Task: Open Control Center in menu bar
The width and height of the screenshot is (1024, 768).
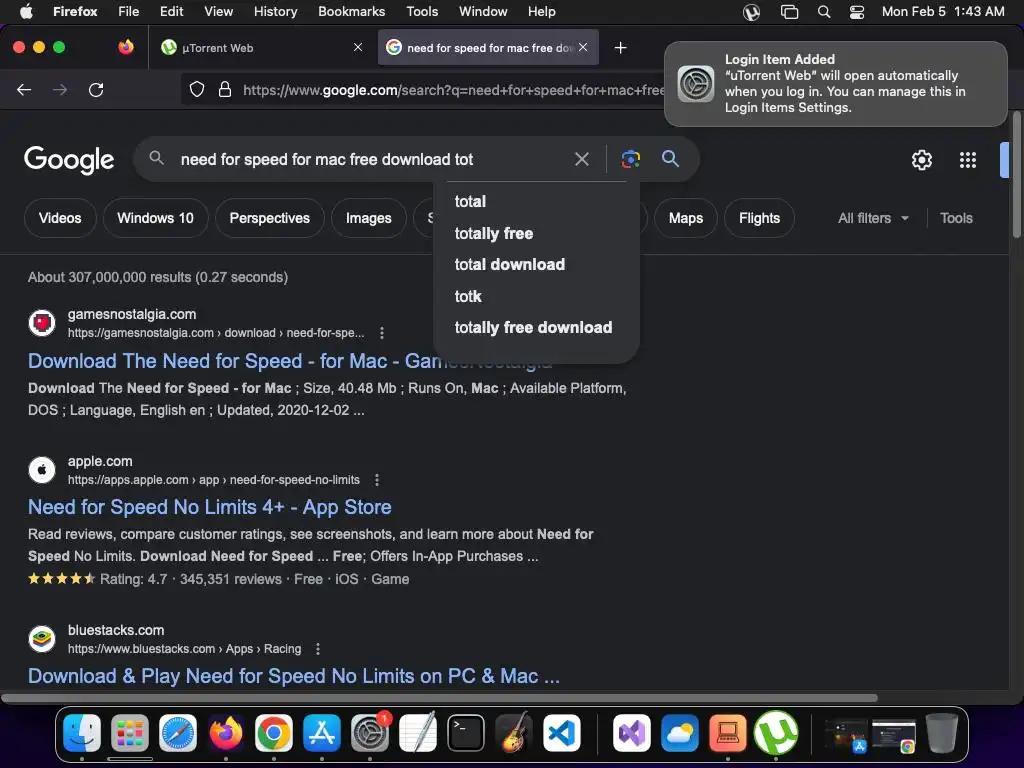Action: click(857, 12)
